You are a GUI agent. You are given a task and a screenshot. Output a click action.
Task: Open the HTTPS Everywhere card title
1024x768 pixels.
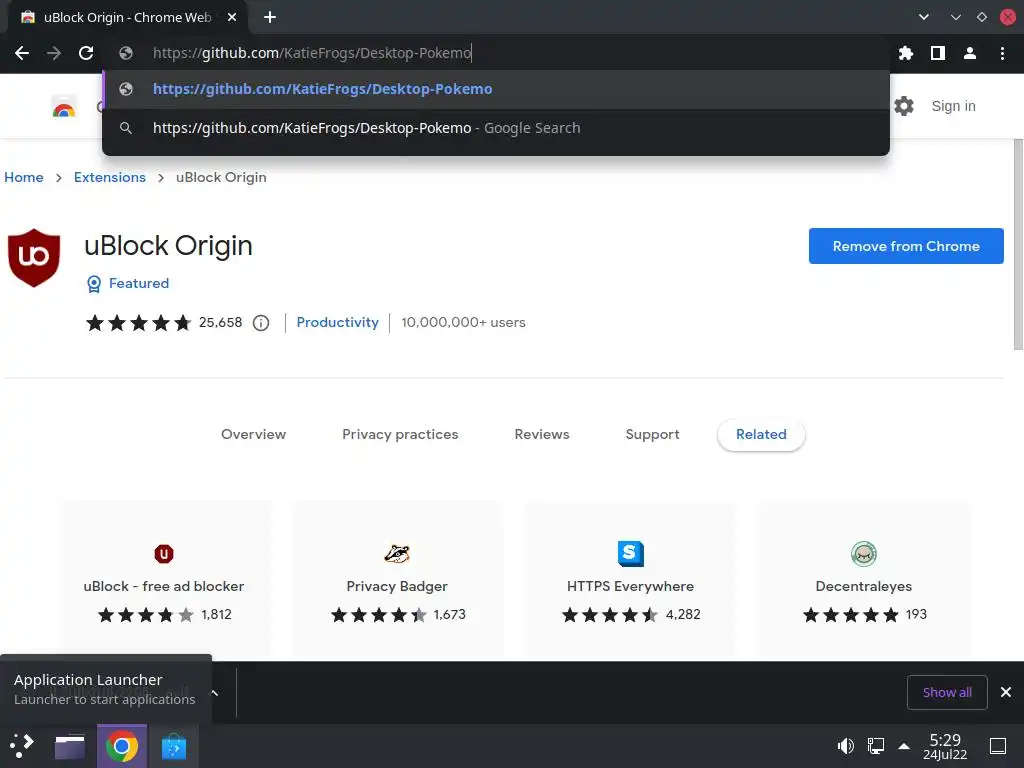pyautogui.click(x=630, y=586)
